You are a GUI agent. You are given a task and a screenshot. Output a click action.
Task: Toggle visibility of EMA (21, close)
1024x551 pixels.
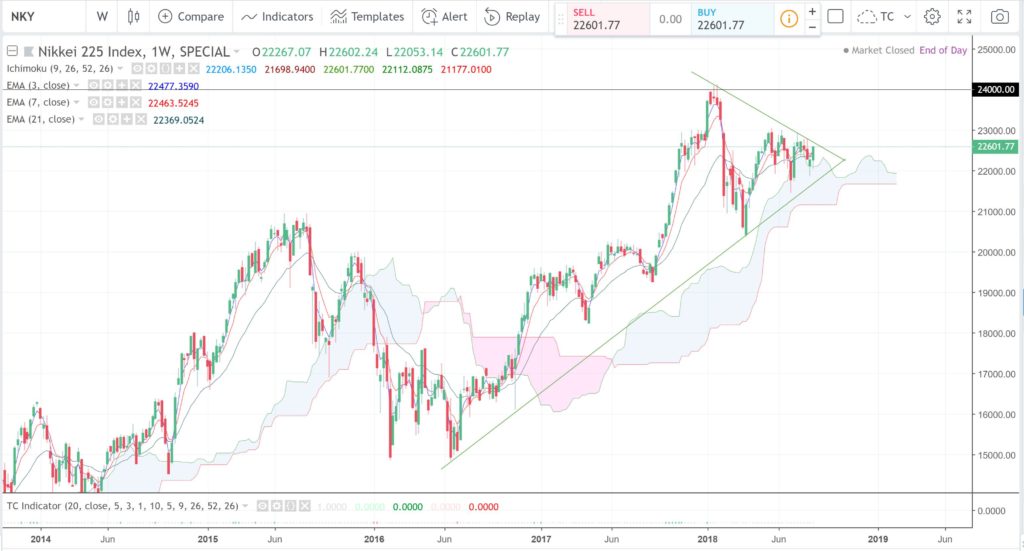coord(98,119)
